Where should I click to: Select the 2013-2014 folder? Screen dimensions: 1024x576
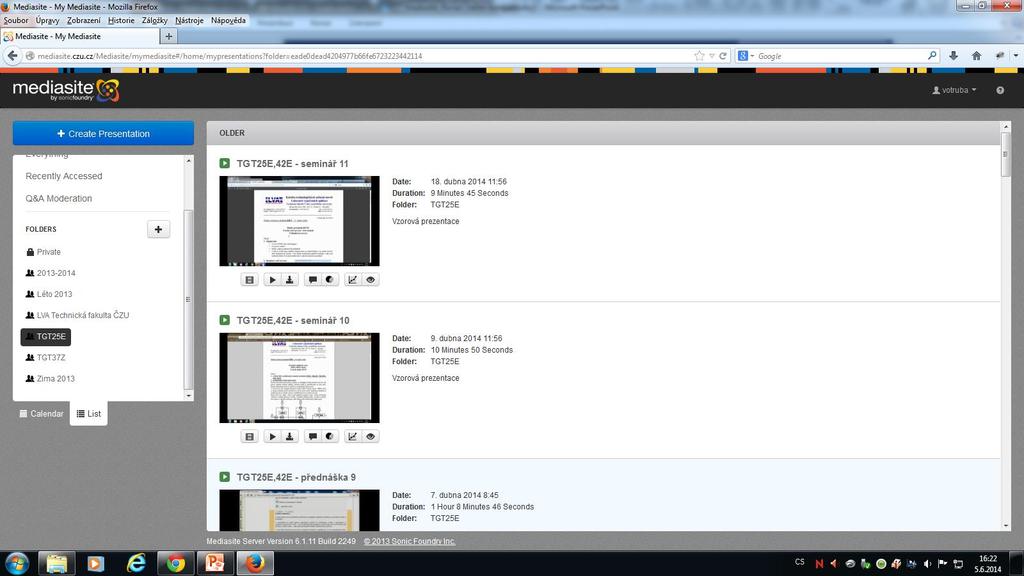click(50, 273)
